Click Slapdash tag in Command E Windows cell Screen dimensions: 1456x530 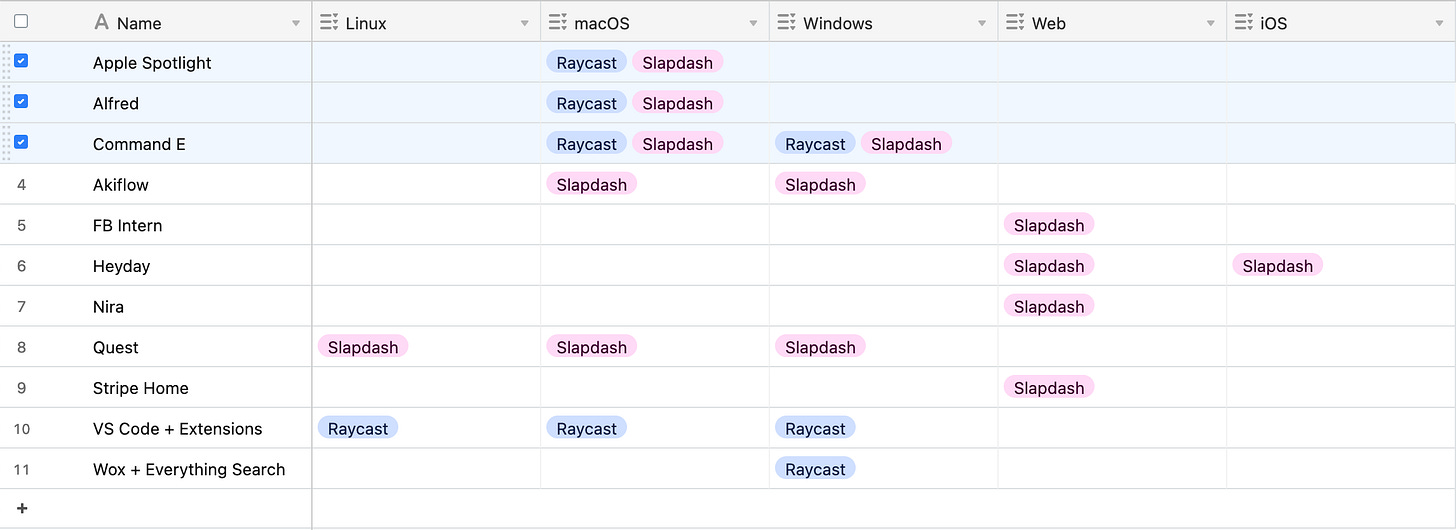click(906, 144)
